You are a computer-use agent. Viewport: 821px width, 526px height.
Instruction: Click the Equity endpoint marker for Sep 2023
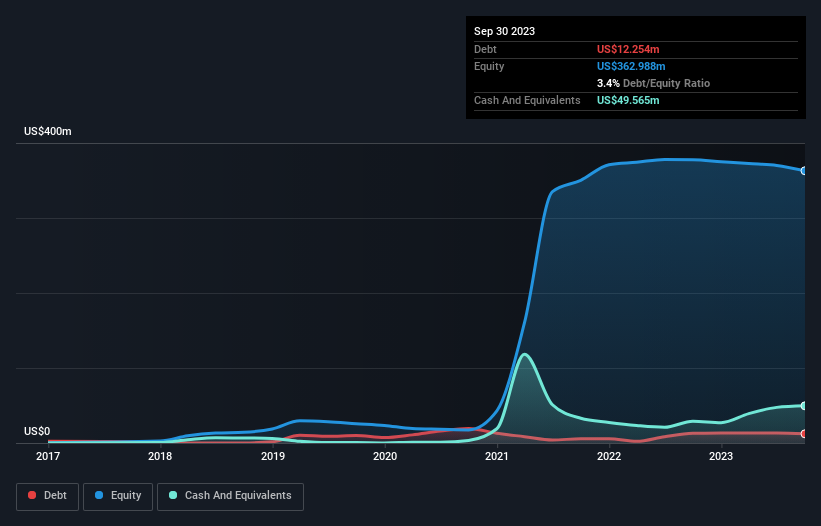pyautogui.click(x=804, y=171)
